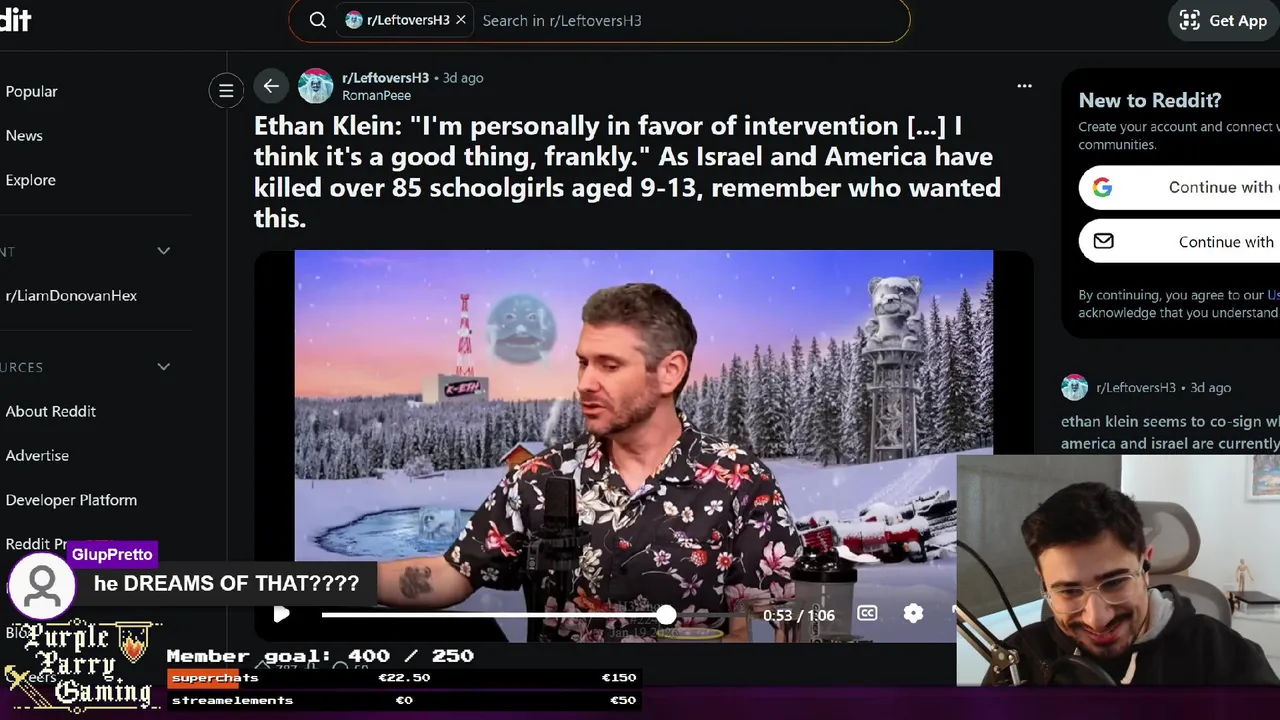This screenshot has width=1280, height=720.
Task: Collapse the sidebar with the hamburger icon
Action: point(226,91)
